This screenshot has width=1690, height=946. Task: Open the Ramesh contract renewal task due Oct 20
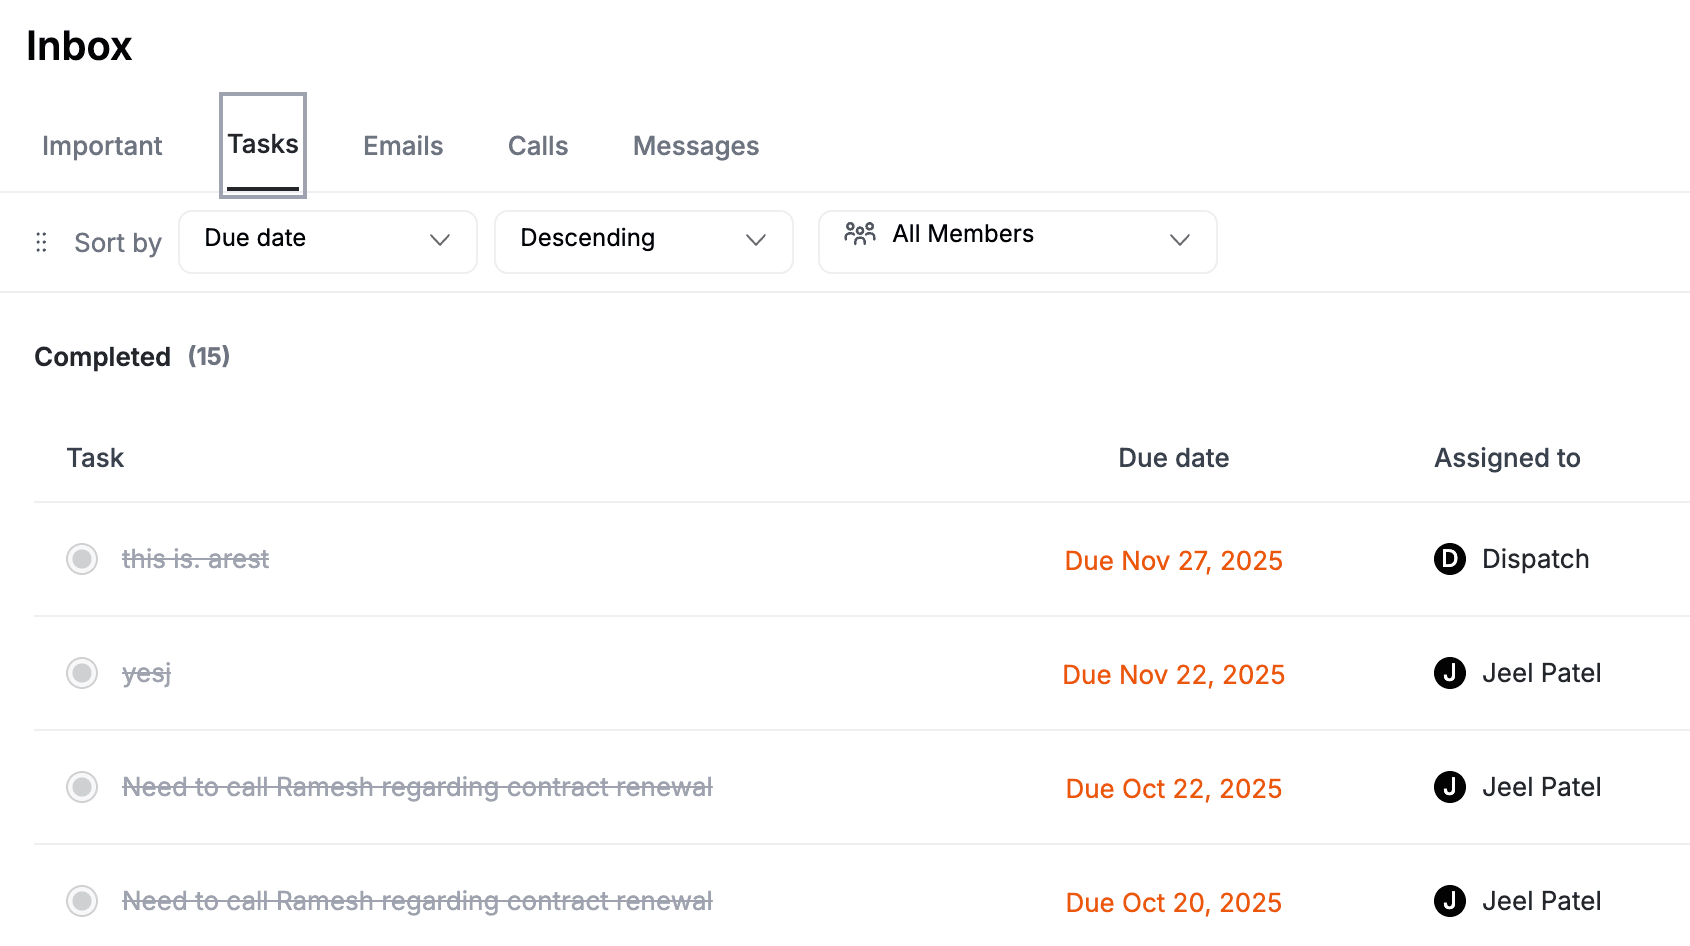[x=417, y=901]
